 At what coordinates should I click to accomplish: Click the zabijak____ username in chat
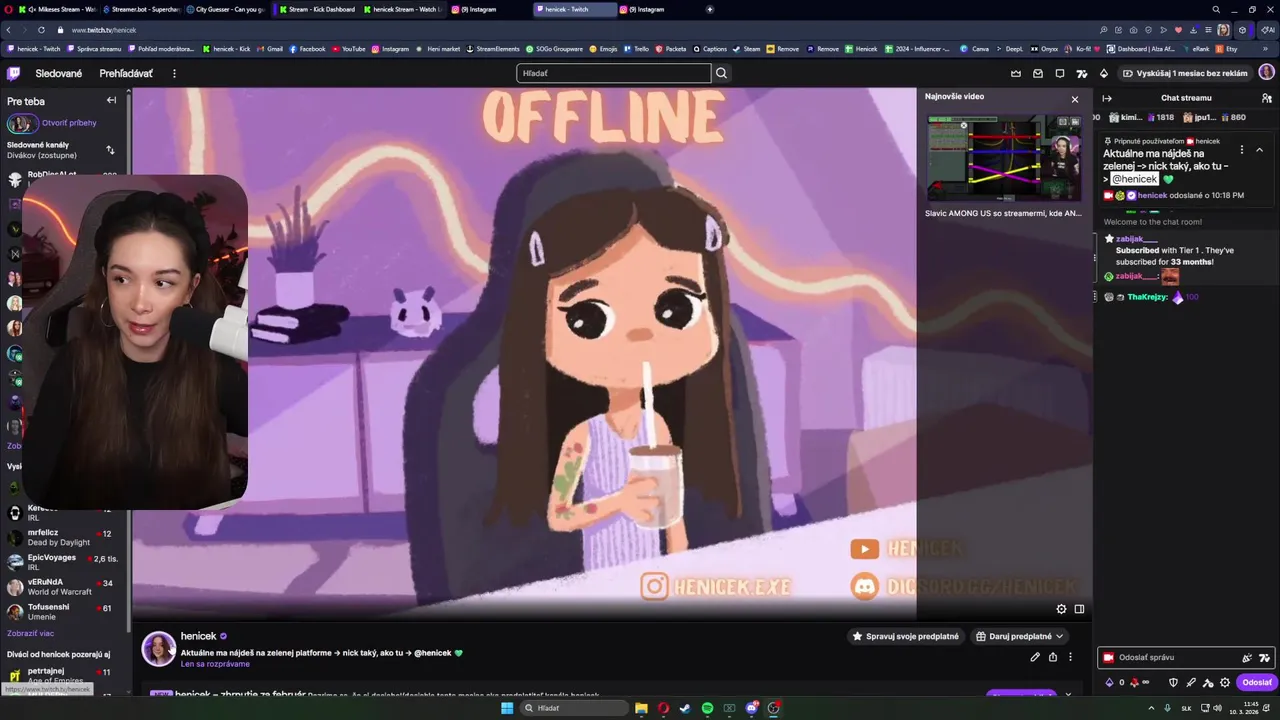coord(1137,239)
